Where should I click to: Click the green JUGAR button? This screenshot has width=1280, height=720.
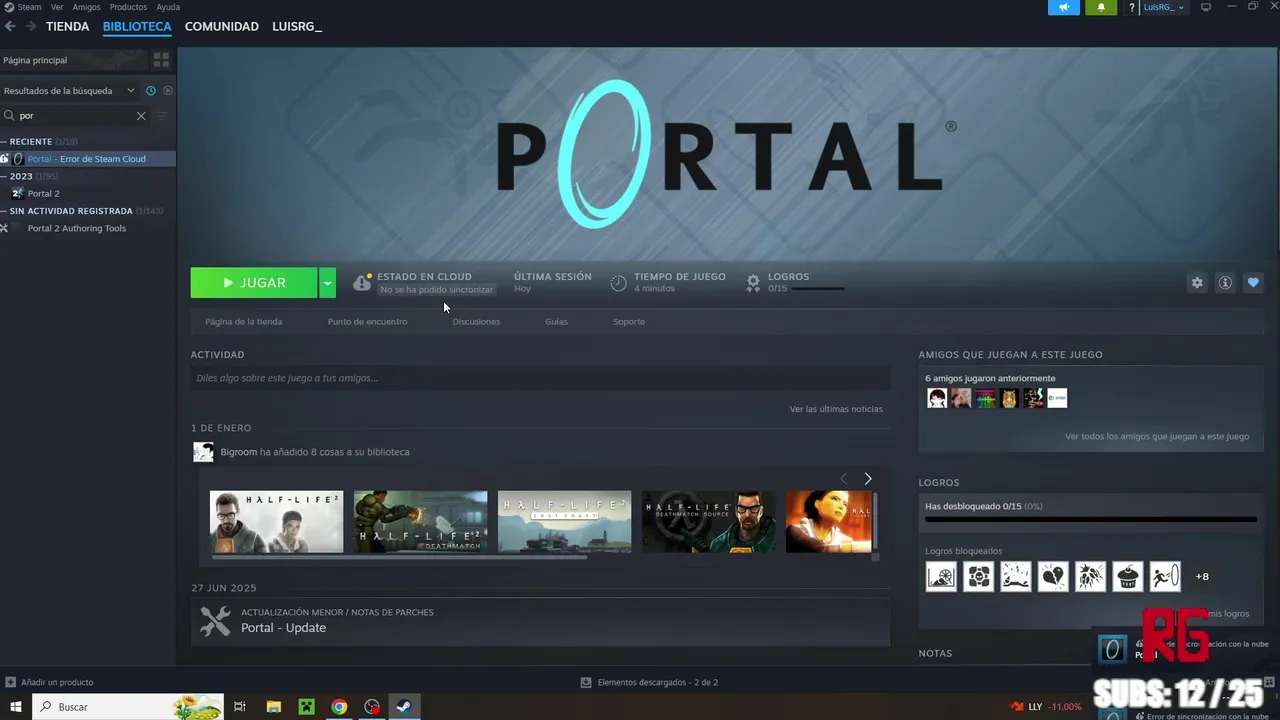point(254,283)
